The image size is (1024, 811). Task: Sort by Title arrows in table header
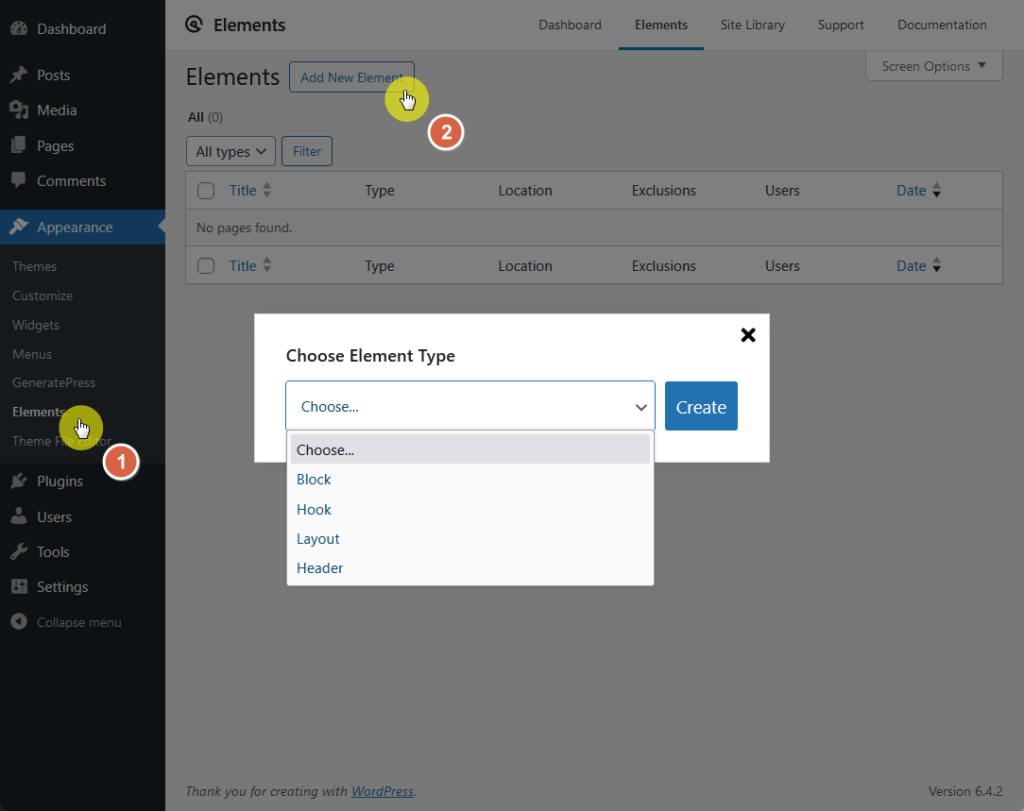(267, 190)
